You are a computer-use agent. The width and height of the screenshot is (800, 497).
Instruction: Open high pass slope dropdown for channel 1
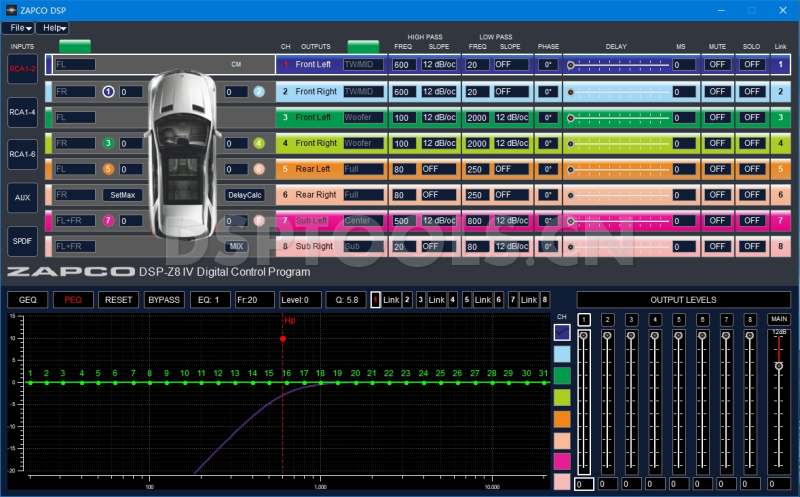439,65
